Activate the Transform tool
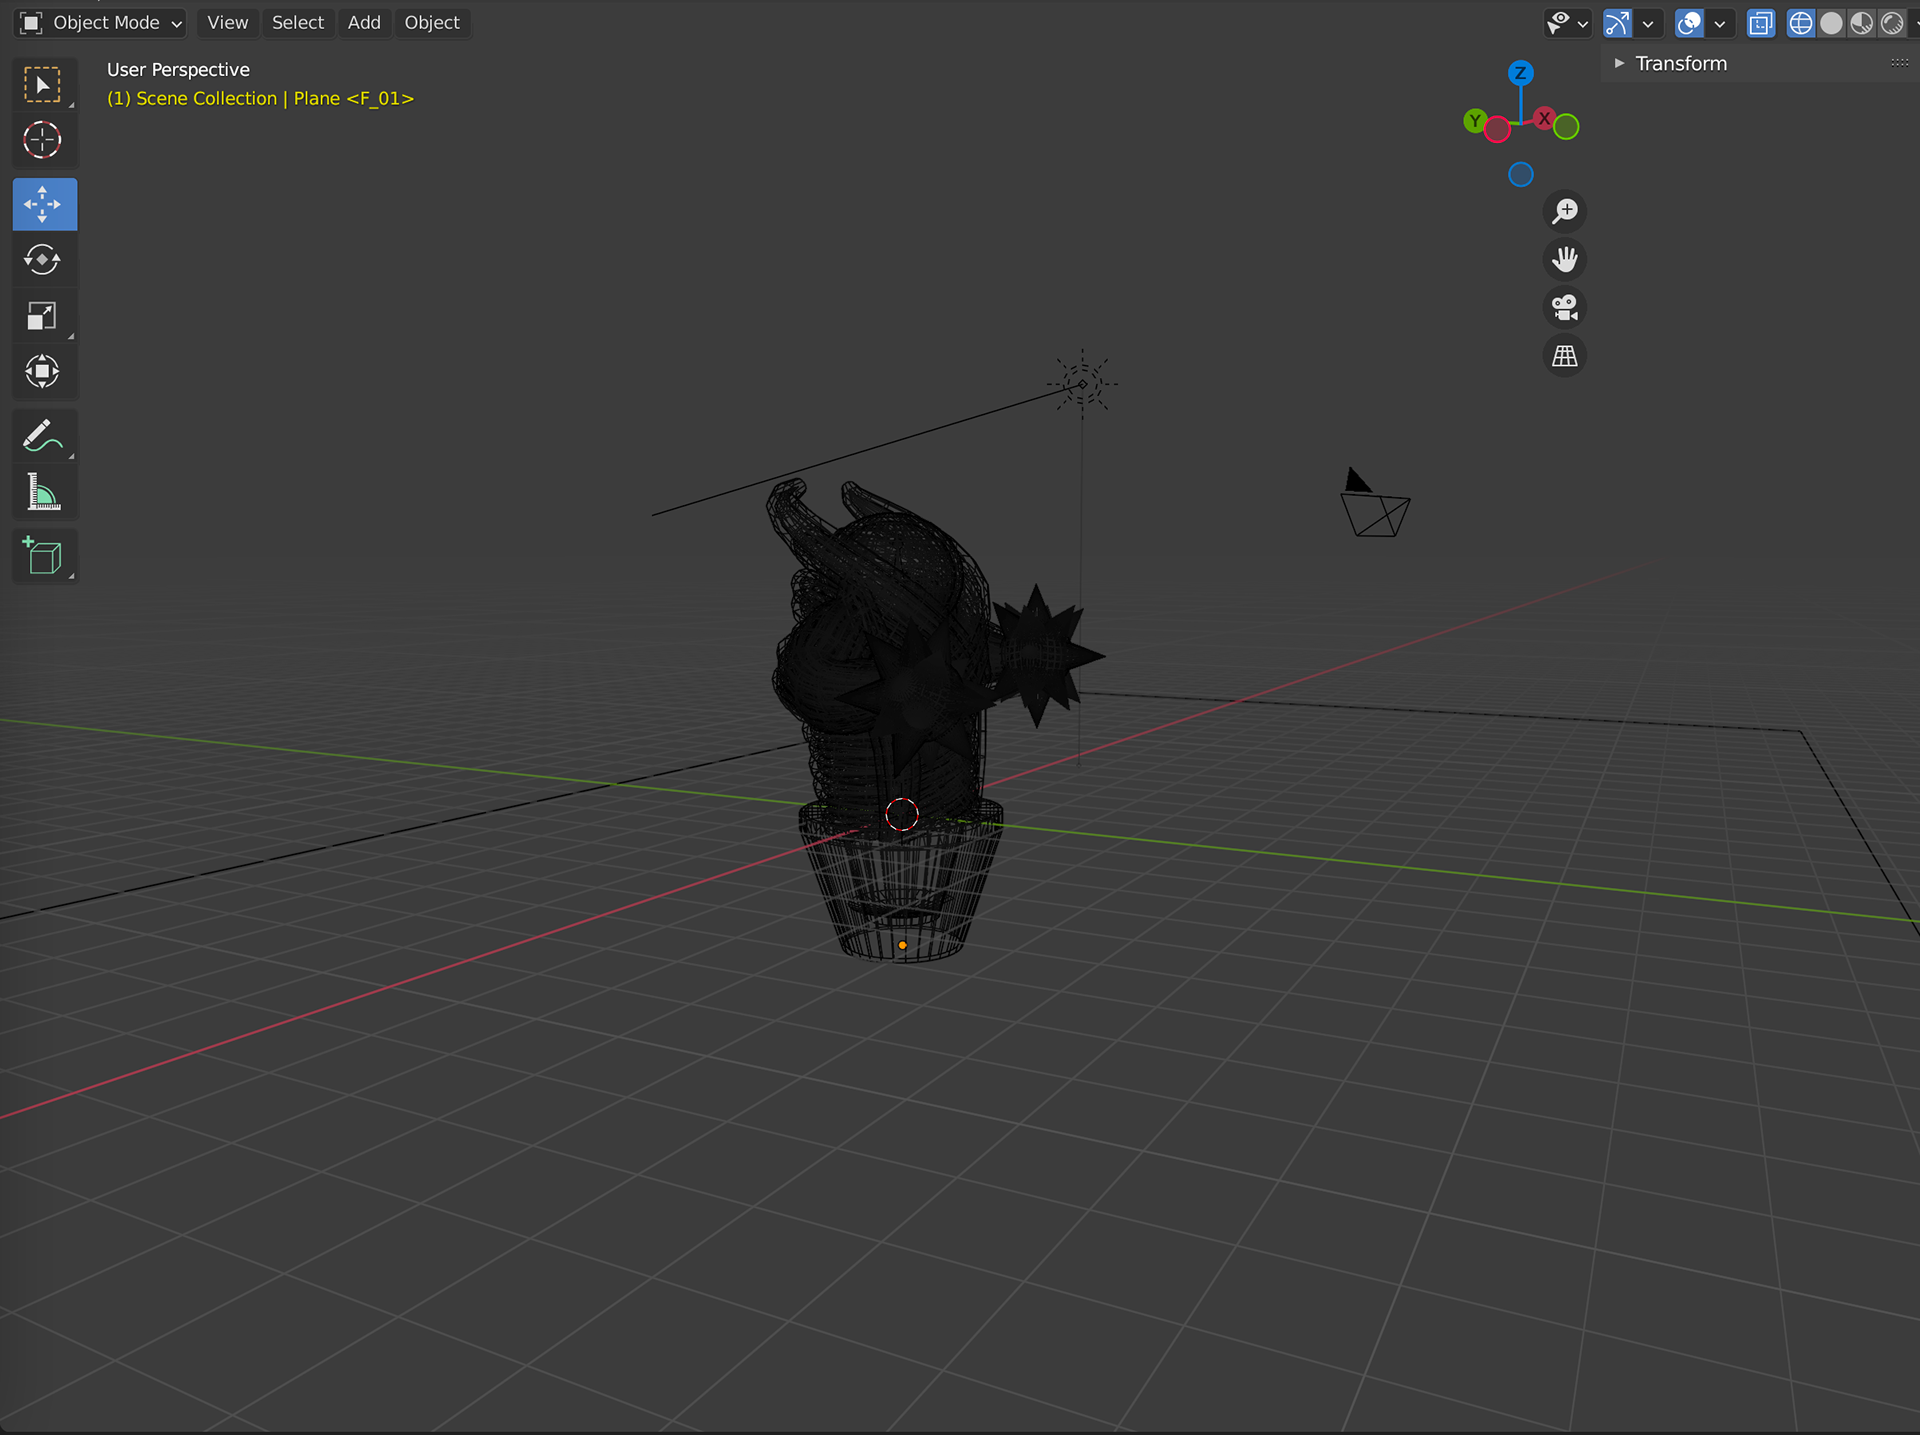Image resolution: width=1920 pixels, height=1435 pixels. [43, 372]
